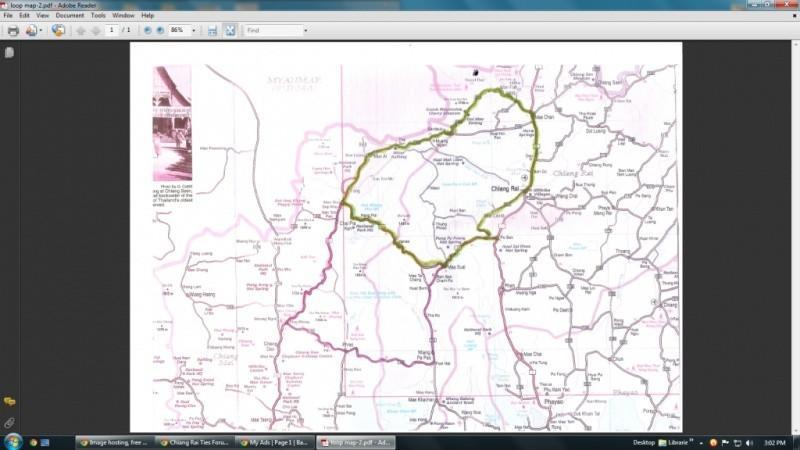Screen dimensions: 800x450
Task: Click the clock showing 3:02 PM
Action: (x=774, y=442)
